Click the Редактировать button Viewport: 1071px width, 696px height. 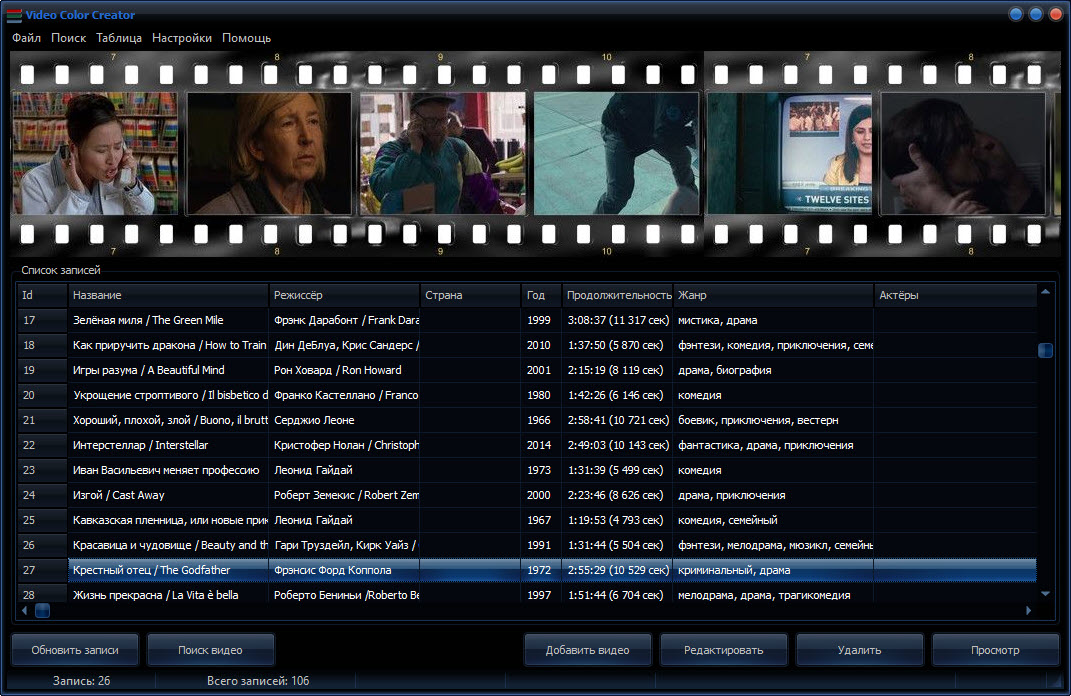[x=723, y=650]
